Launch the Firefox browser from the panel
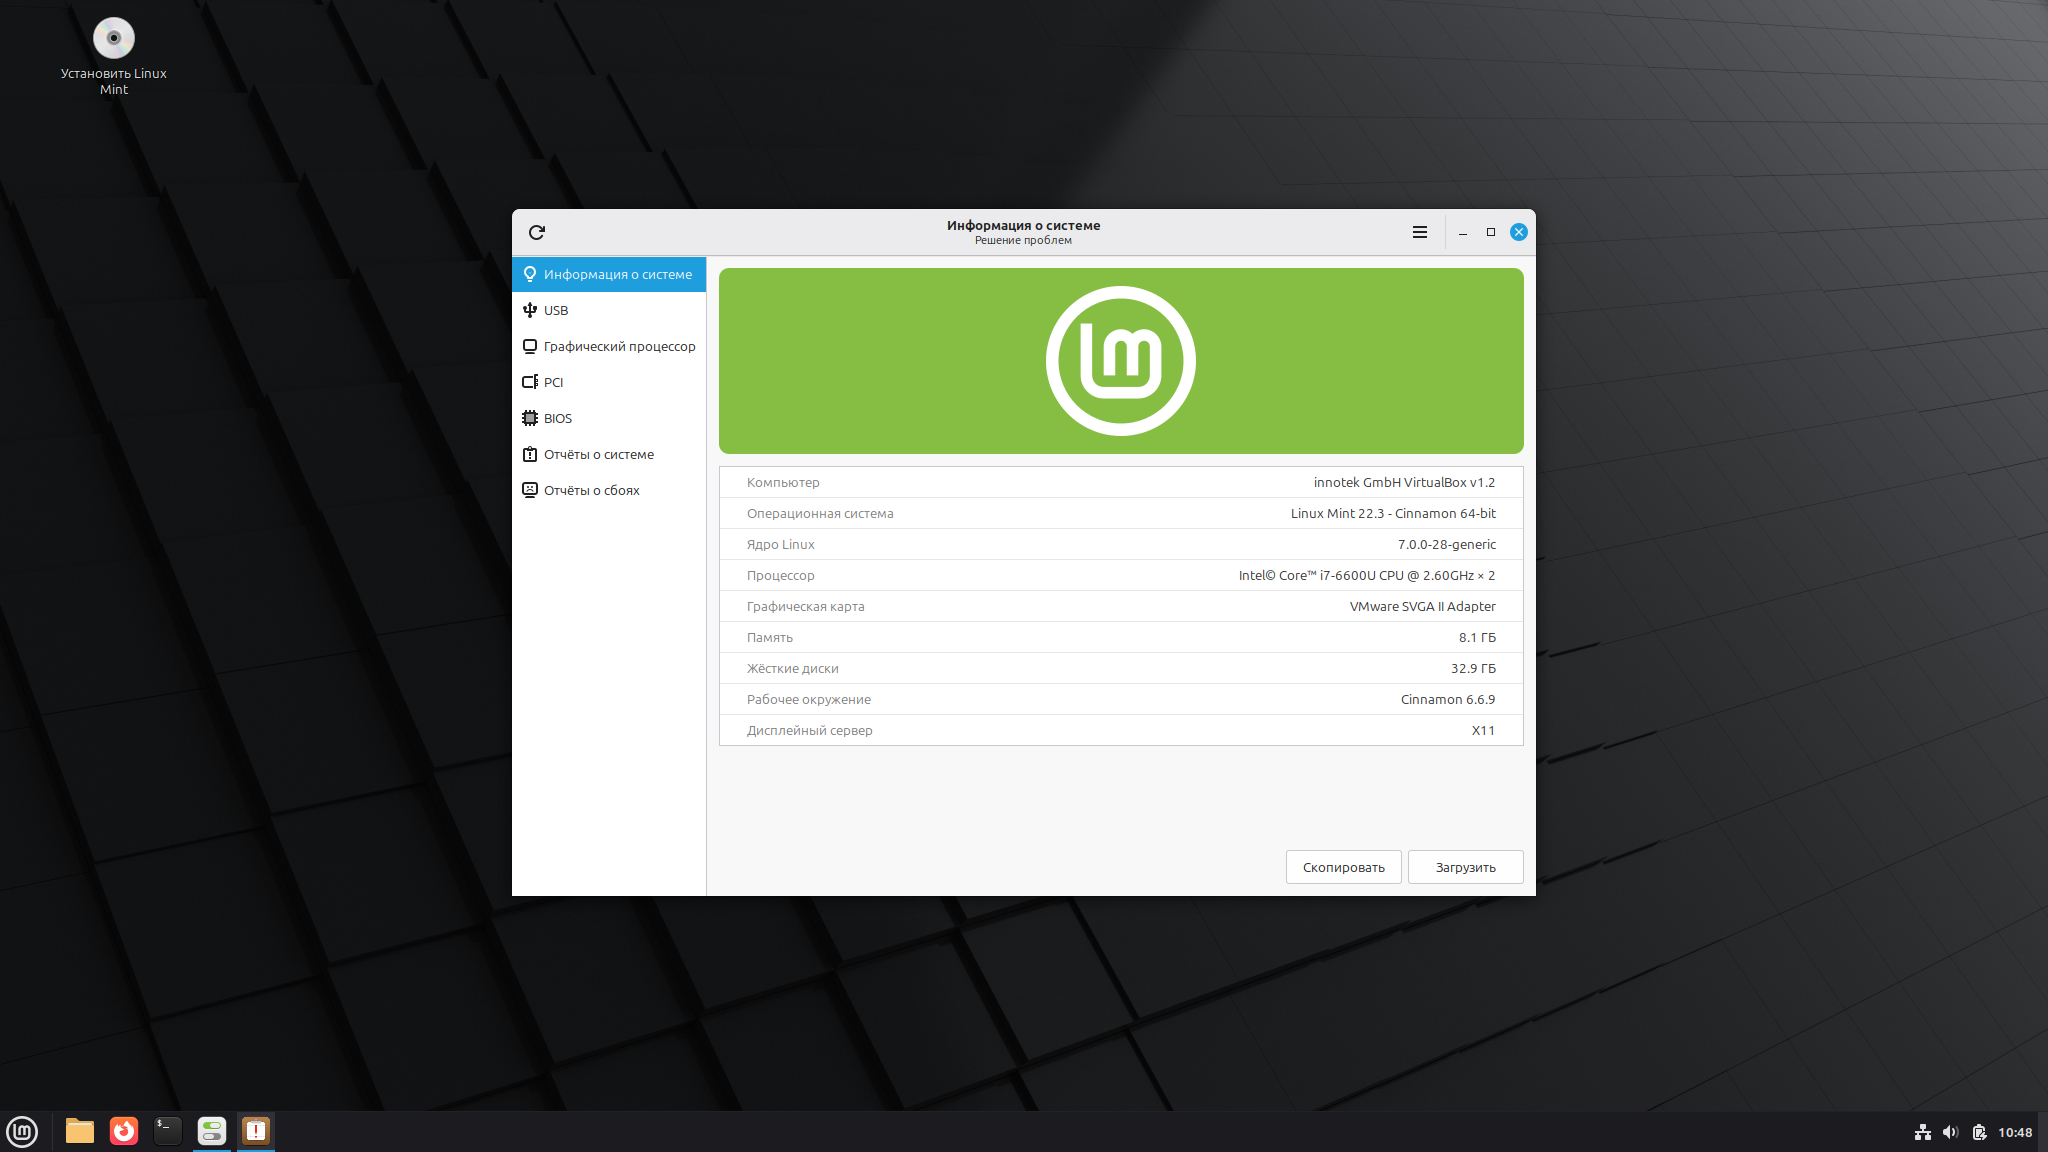Screen dimensions: 2048x1152 coord(124,1131)
